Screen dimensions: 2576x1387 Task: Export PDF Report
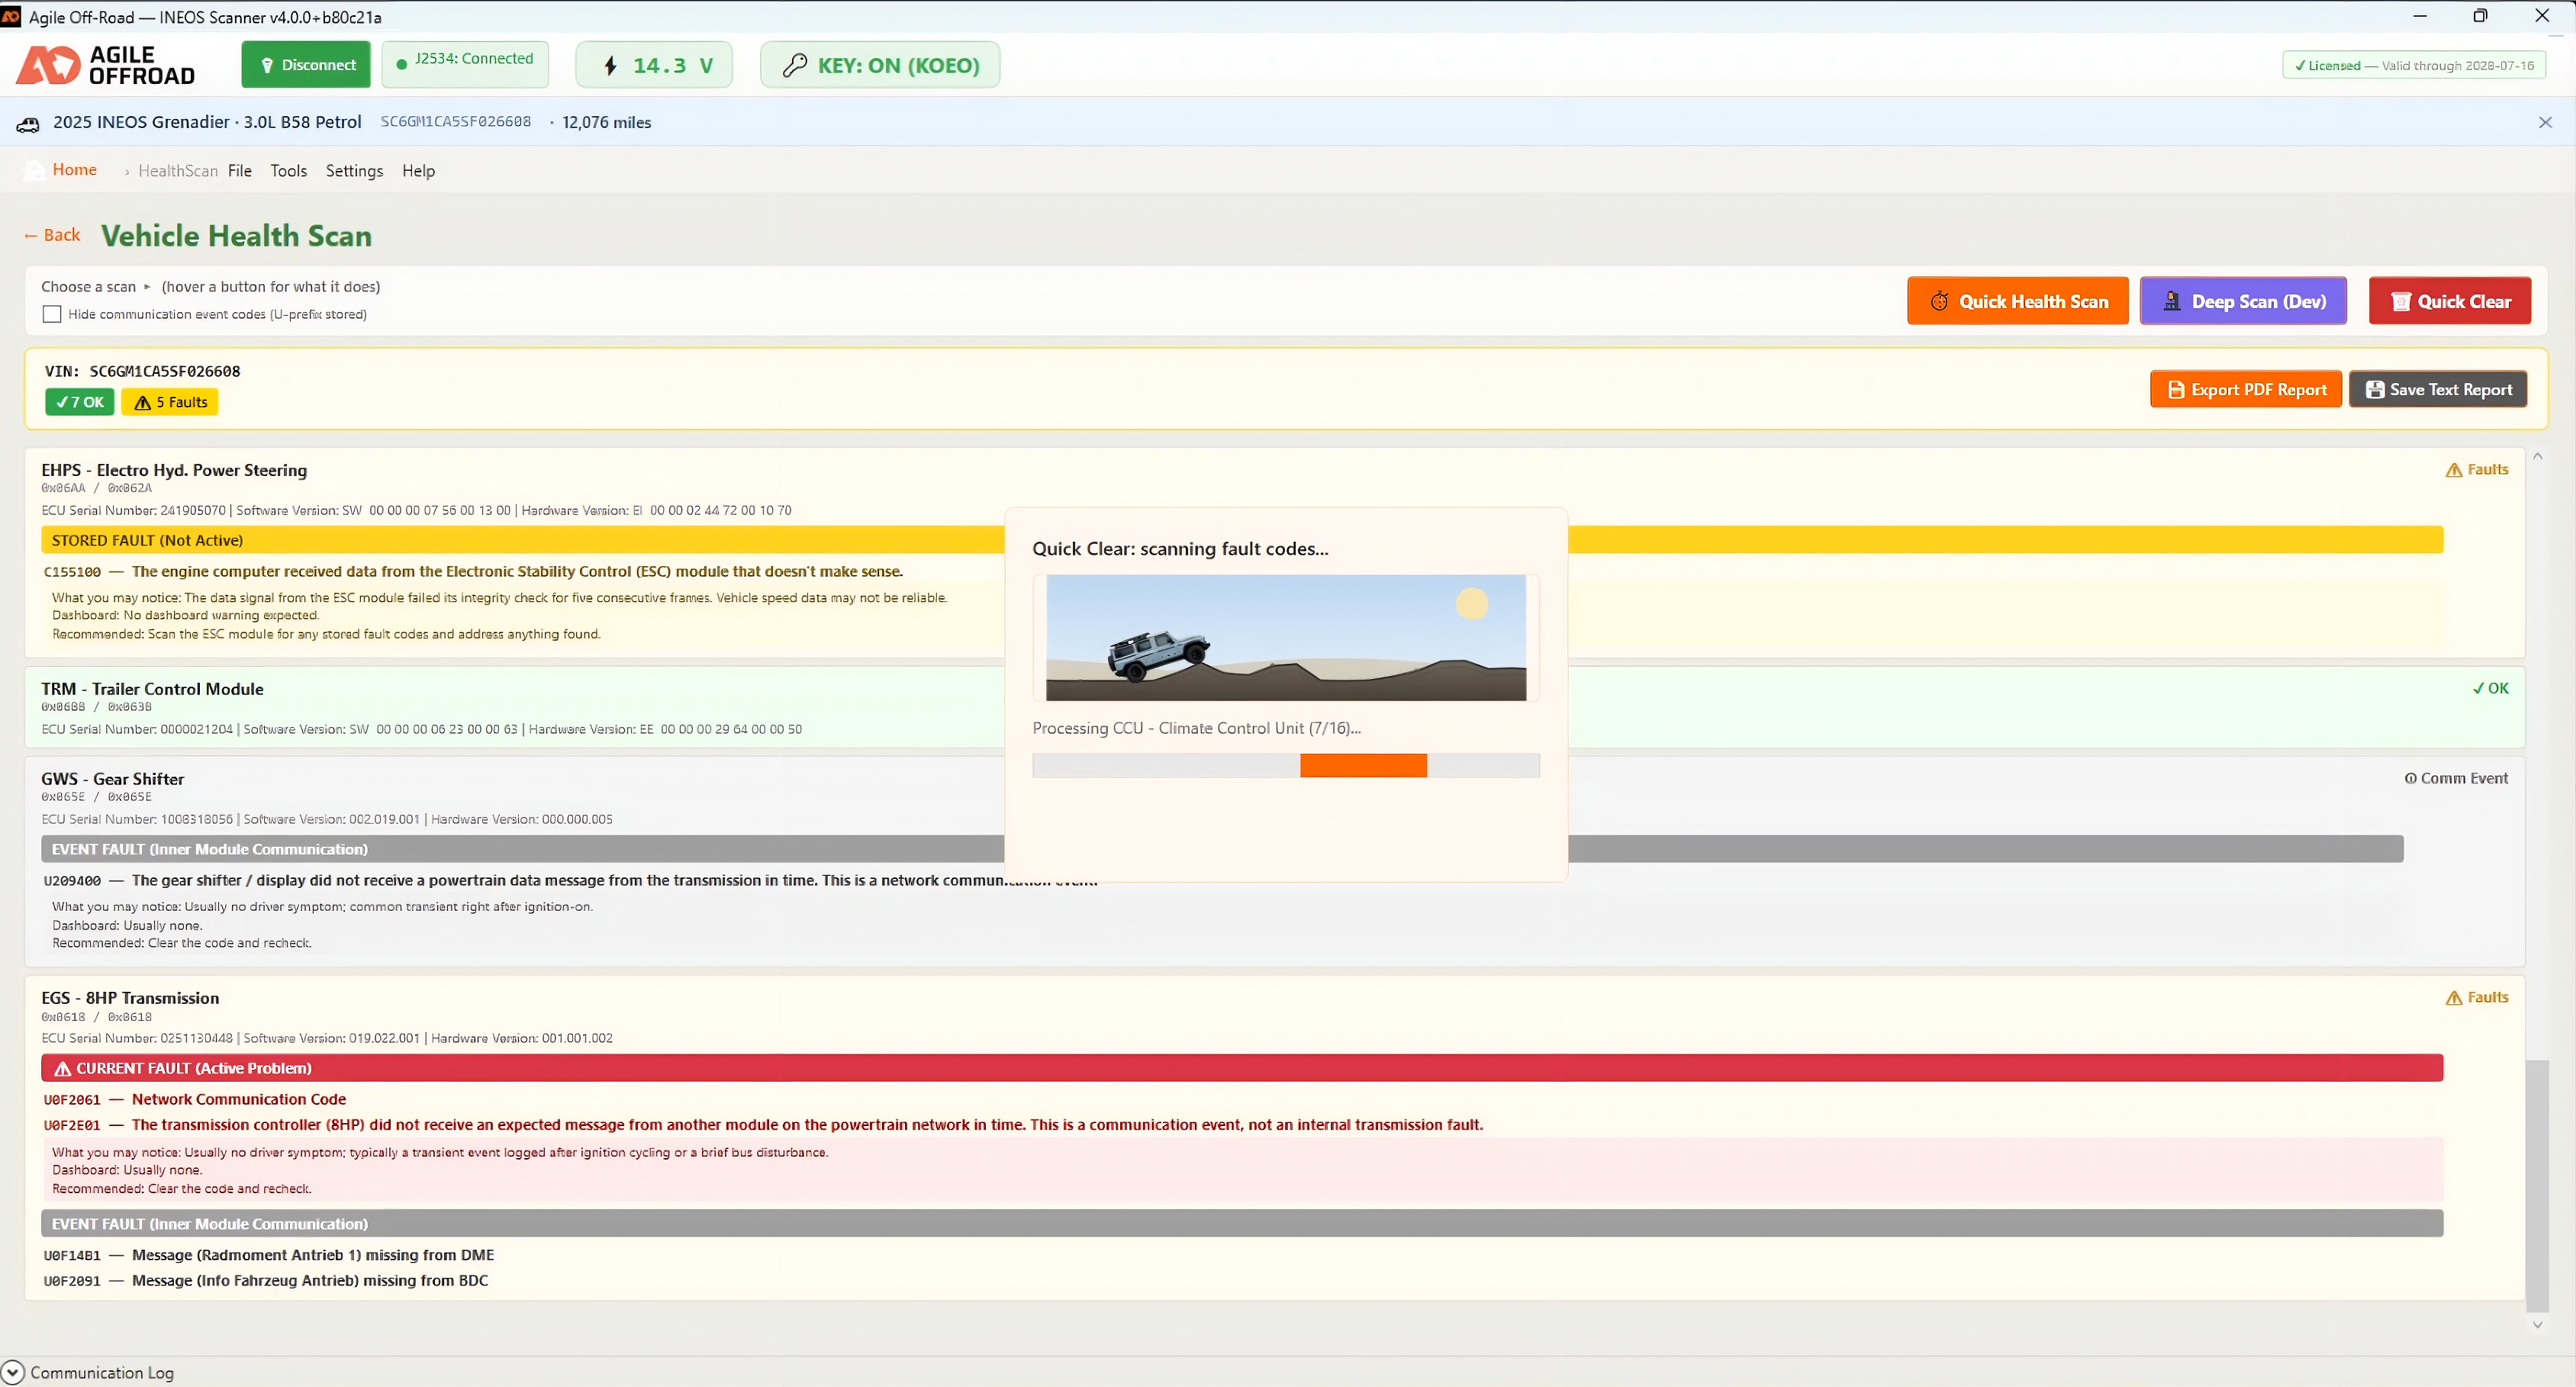coord(2246,390)
